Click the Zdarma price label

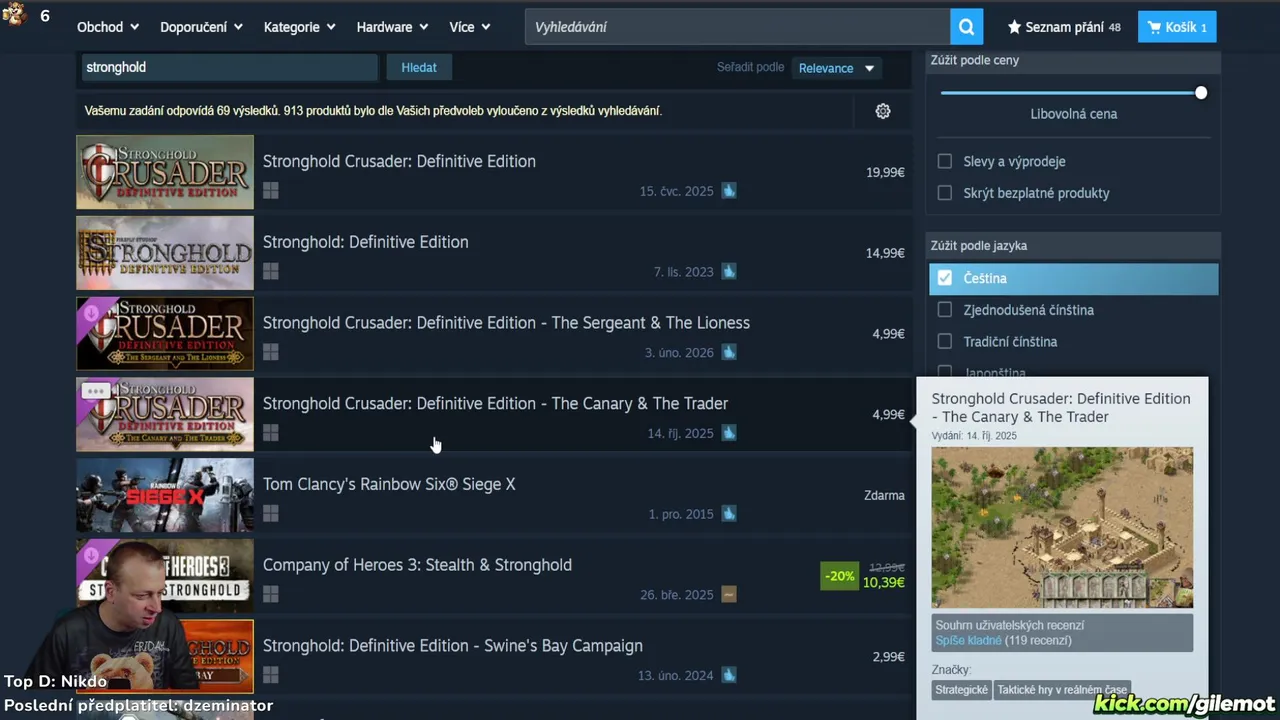pos(884,495)
